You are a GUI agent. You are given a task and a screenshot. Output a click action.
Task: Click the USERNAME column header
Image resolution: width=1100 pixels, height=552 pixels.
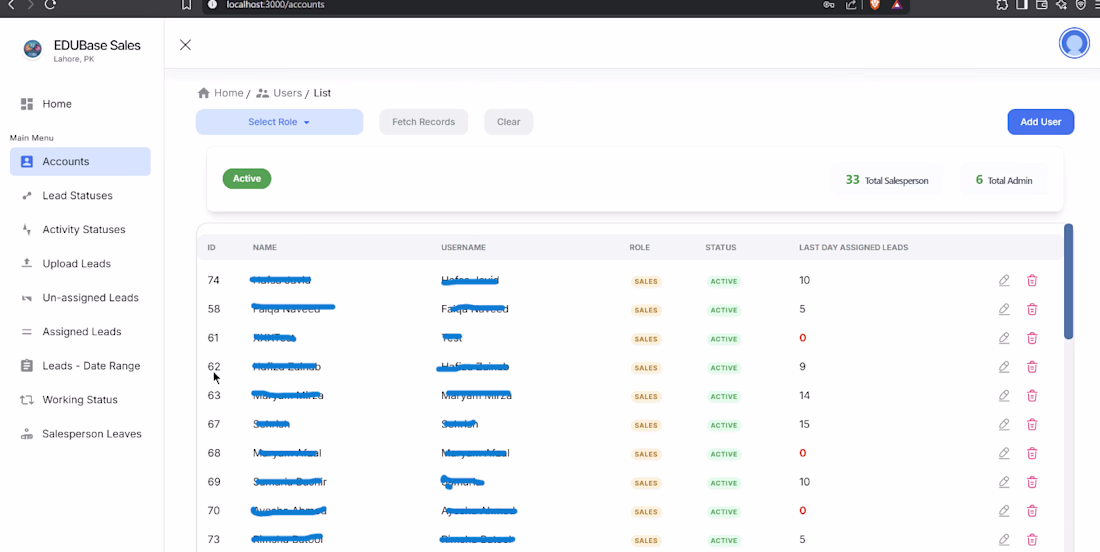point(464,248)
